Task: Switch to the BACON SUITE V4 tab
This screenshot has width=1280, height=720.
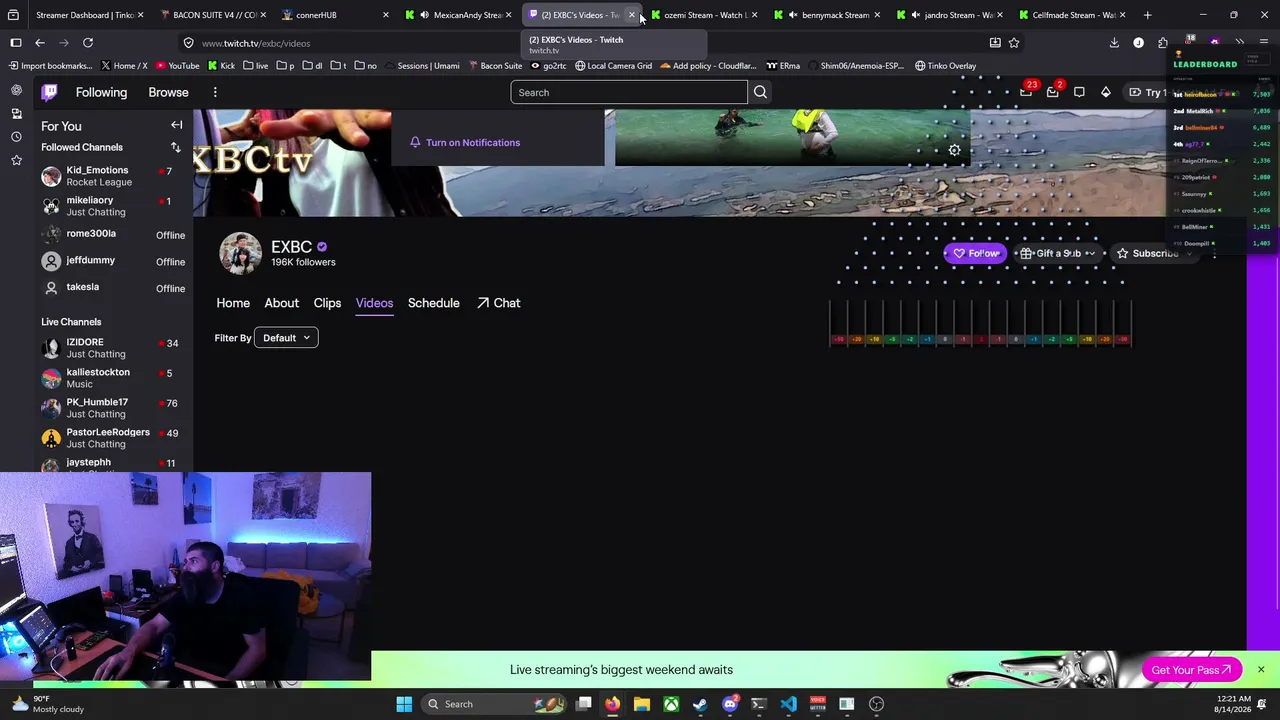Action: click(x=213, y=15)
